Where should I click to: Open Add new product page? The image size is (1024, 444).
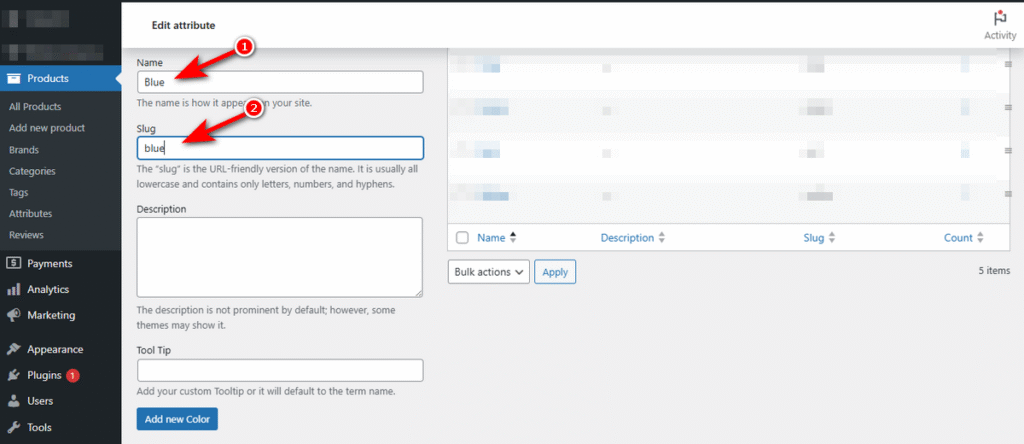[47, 128]
